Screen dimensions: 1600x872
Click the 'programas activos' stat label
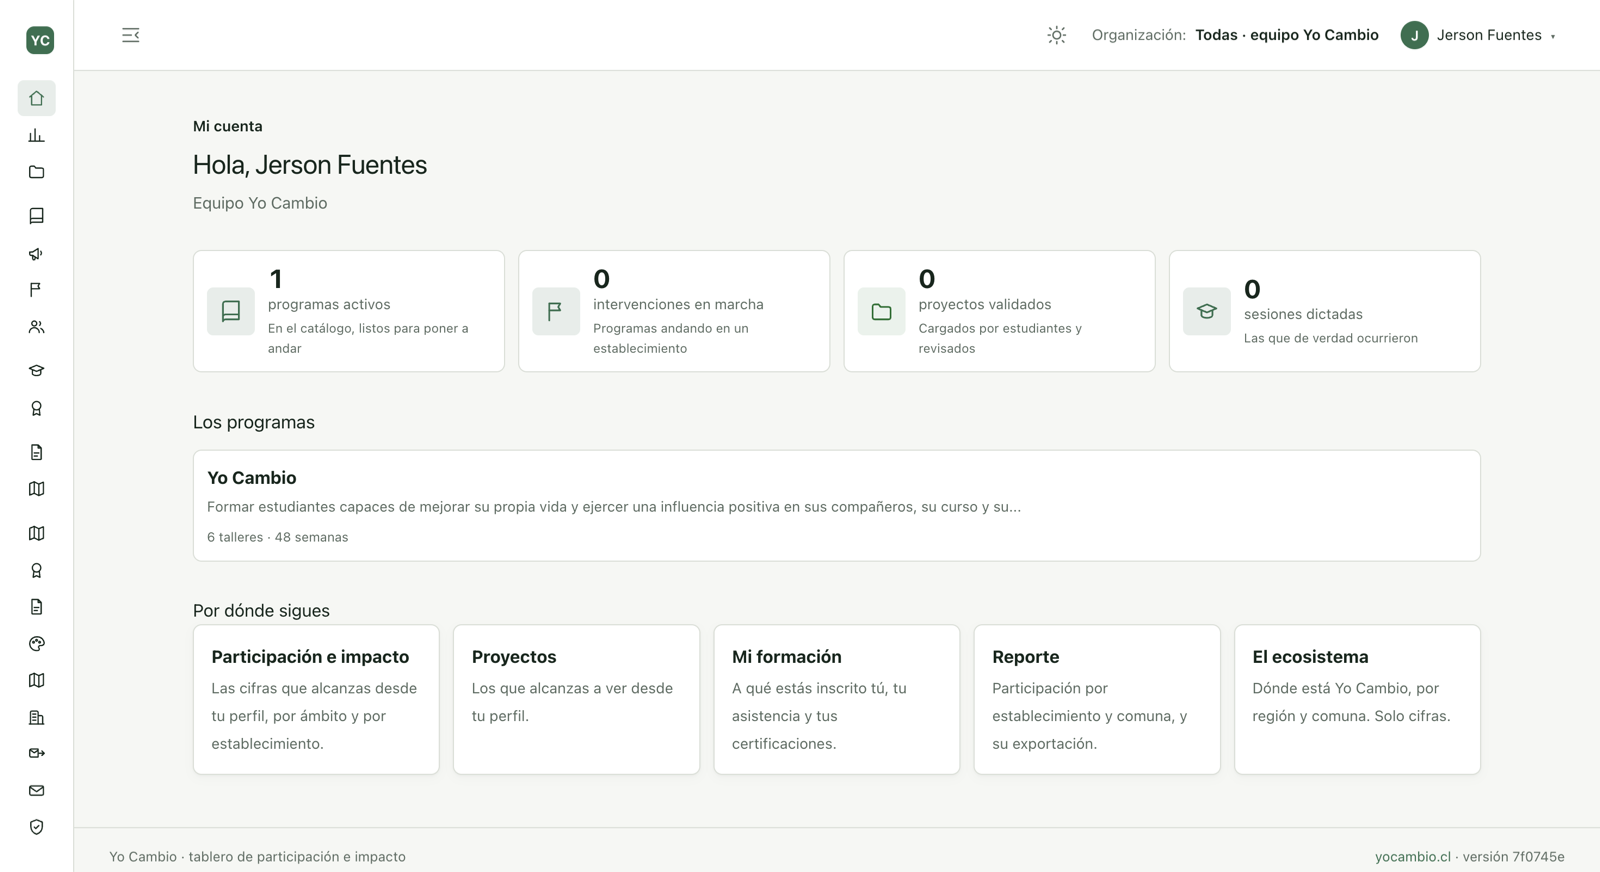coord(329,304)
